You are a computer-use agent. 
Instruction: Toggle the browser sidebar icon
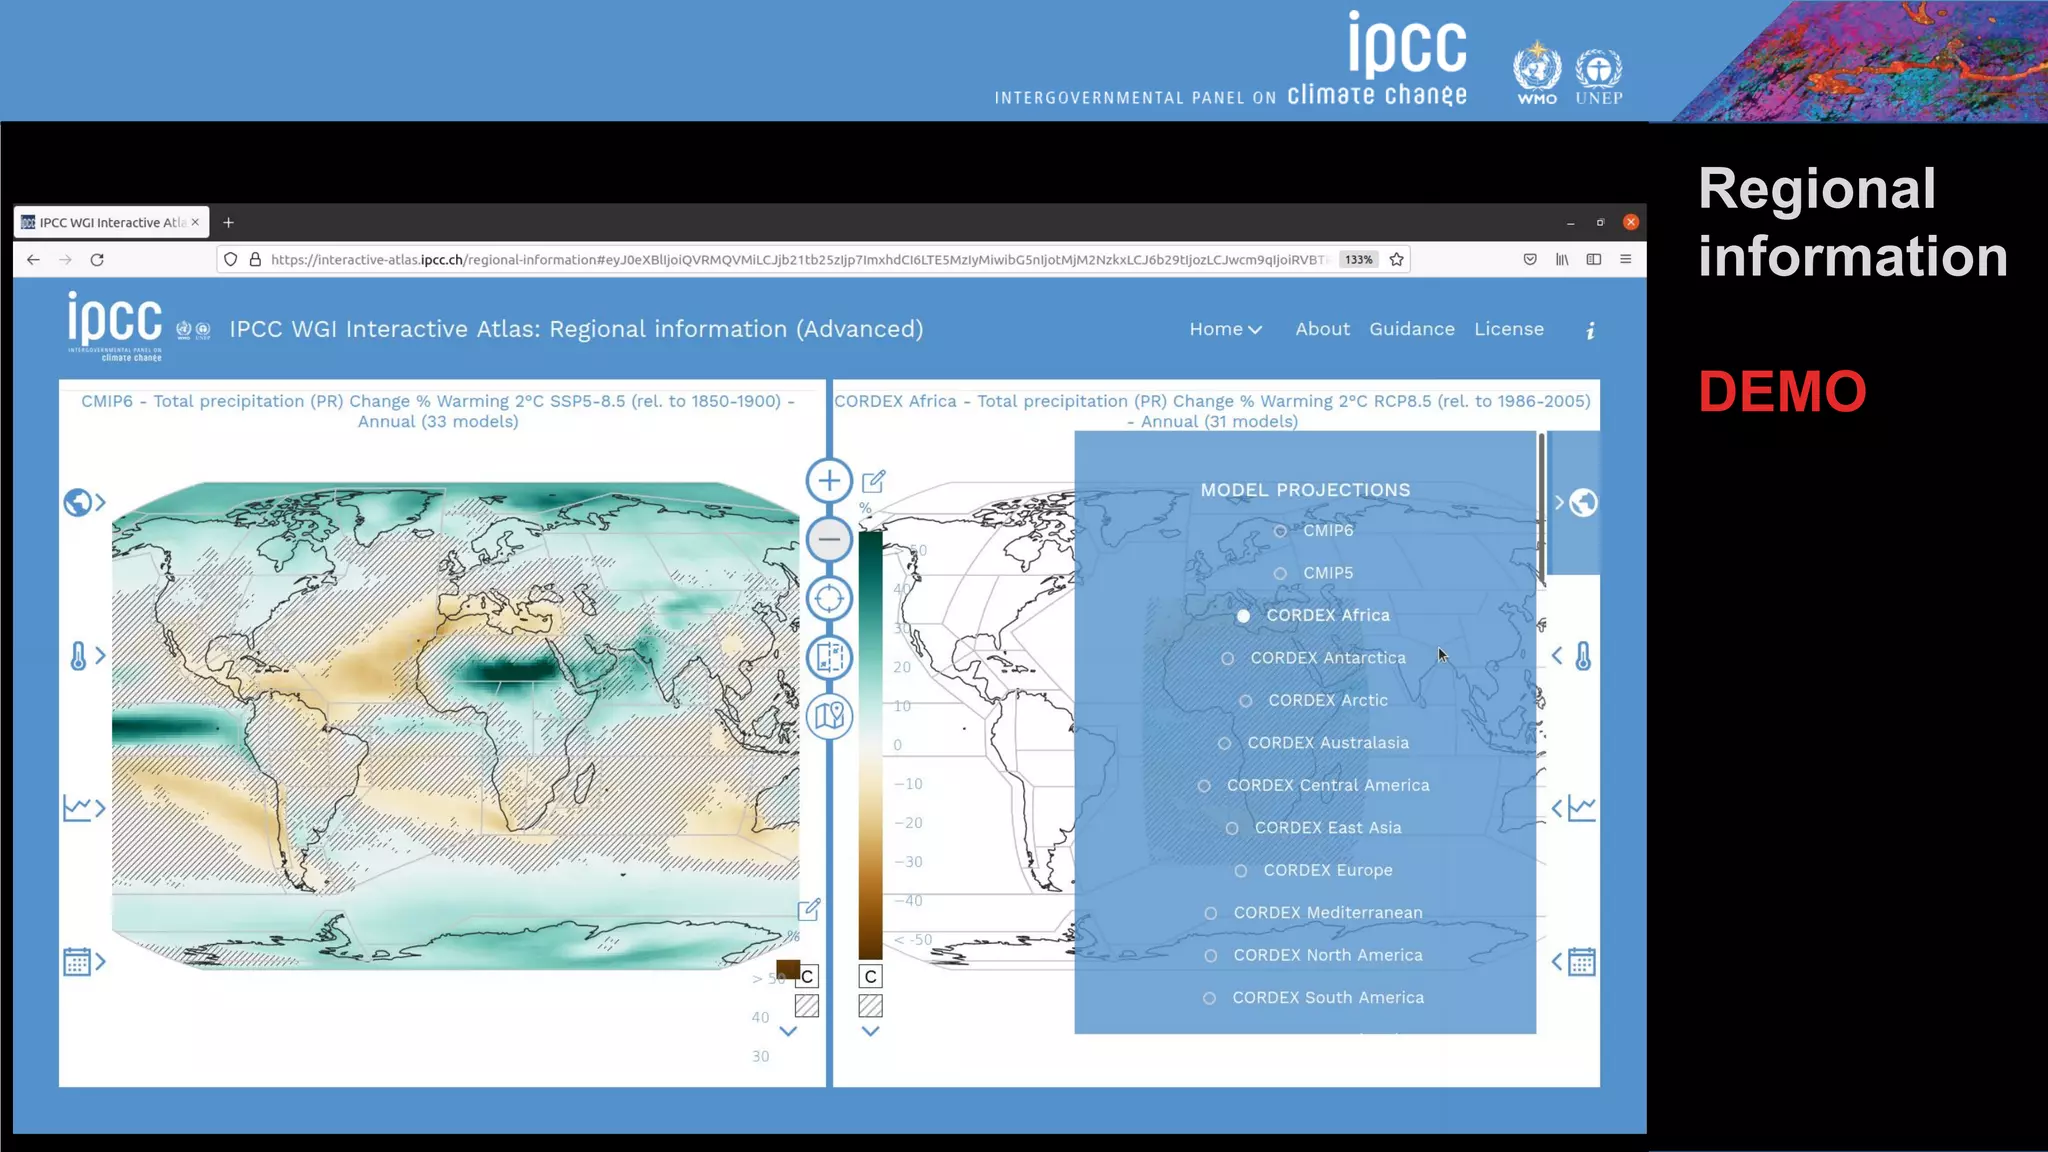click(x=1594, y=260)
